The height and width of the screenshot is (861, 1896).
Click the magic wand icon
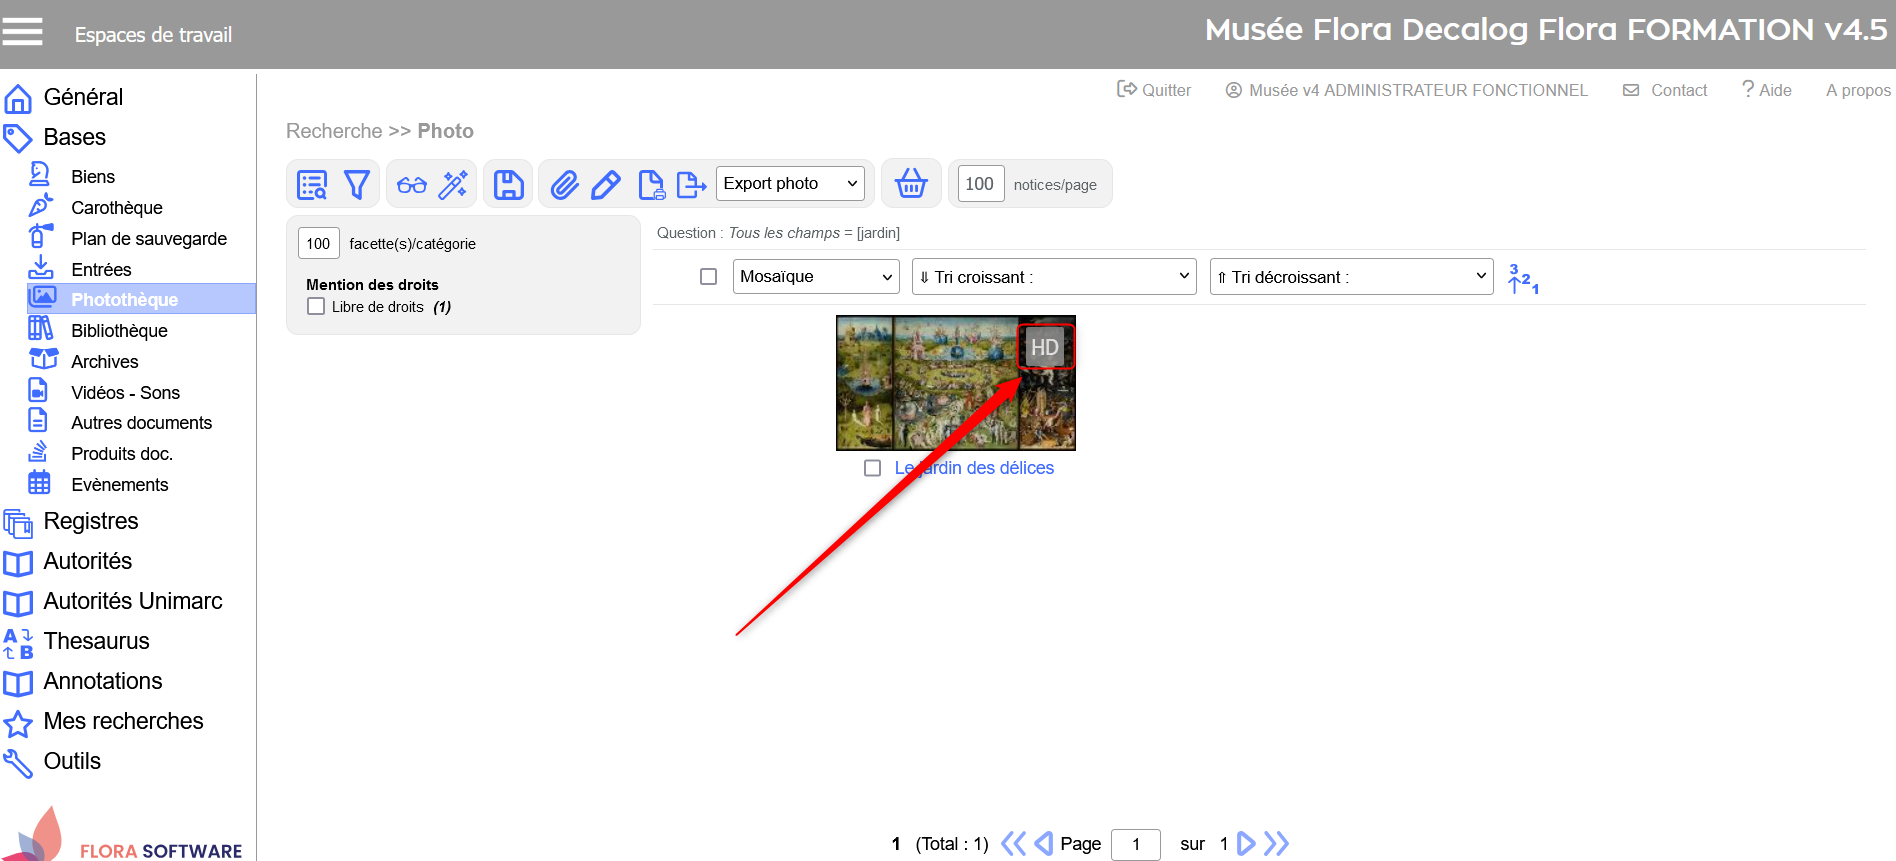[x=453, y=185]
